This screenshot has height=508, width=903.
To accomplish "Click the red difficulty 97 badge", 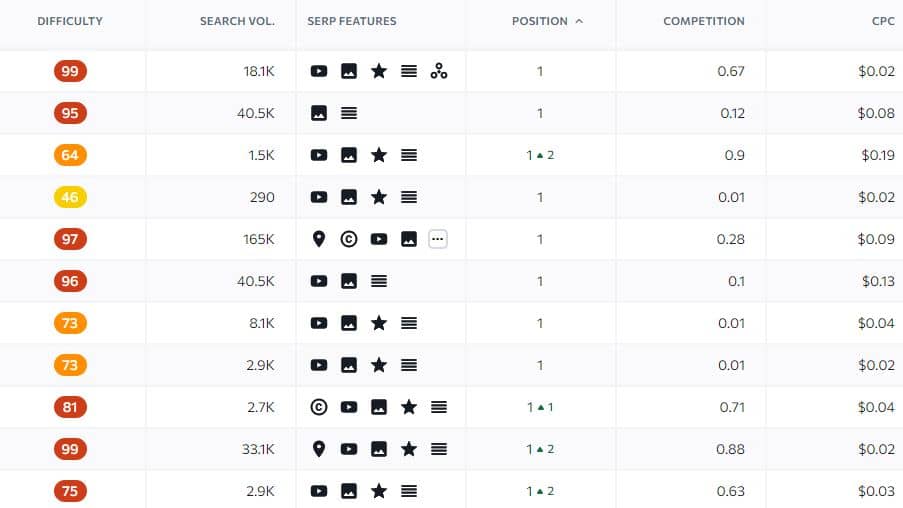I will [70, 239].
